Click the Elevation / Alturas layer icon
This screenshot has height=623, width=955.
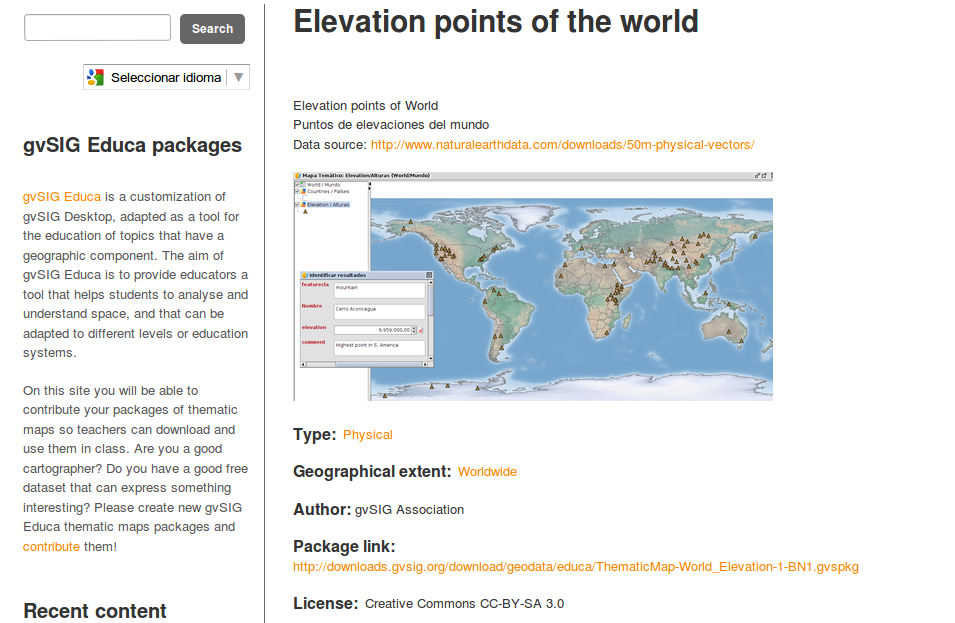coord(304,204)
